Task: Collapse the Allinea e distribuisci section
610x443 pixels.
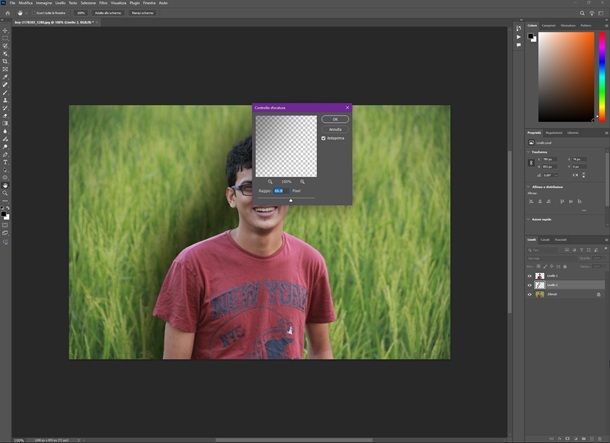Action: click(529, 187)
